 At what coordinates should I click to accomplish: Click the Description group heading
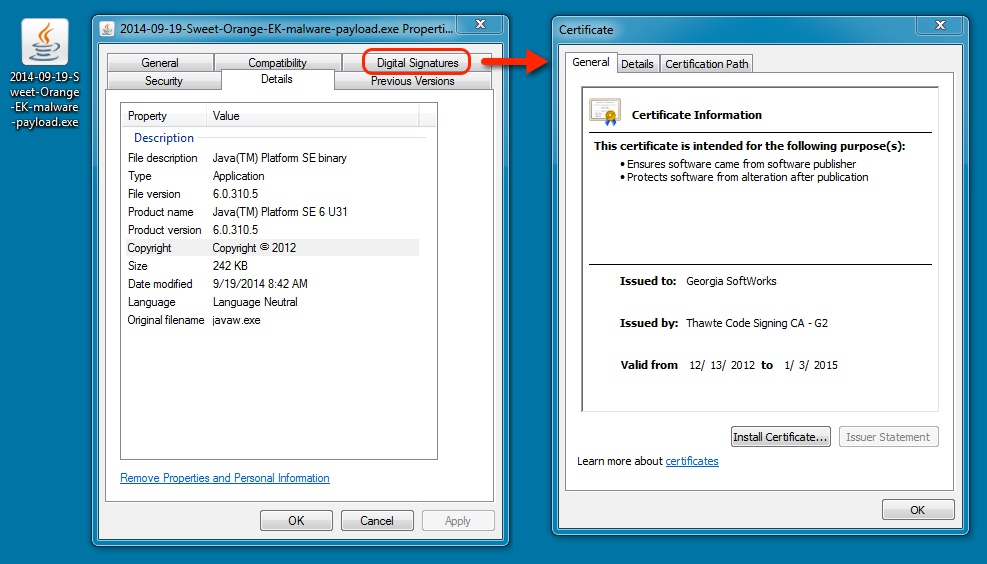[164, 138]
